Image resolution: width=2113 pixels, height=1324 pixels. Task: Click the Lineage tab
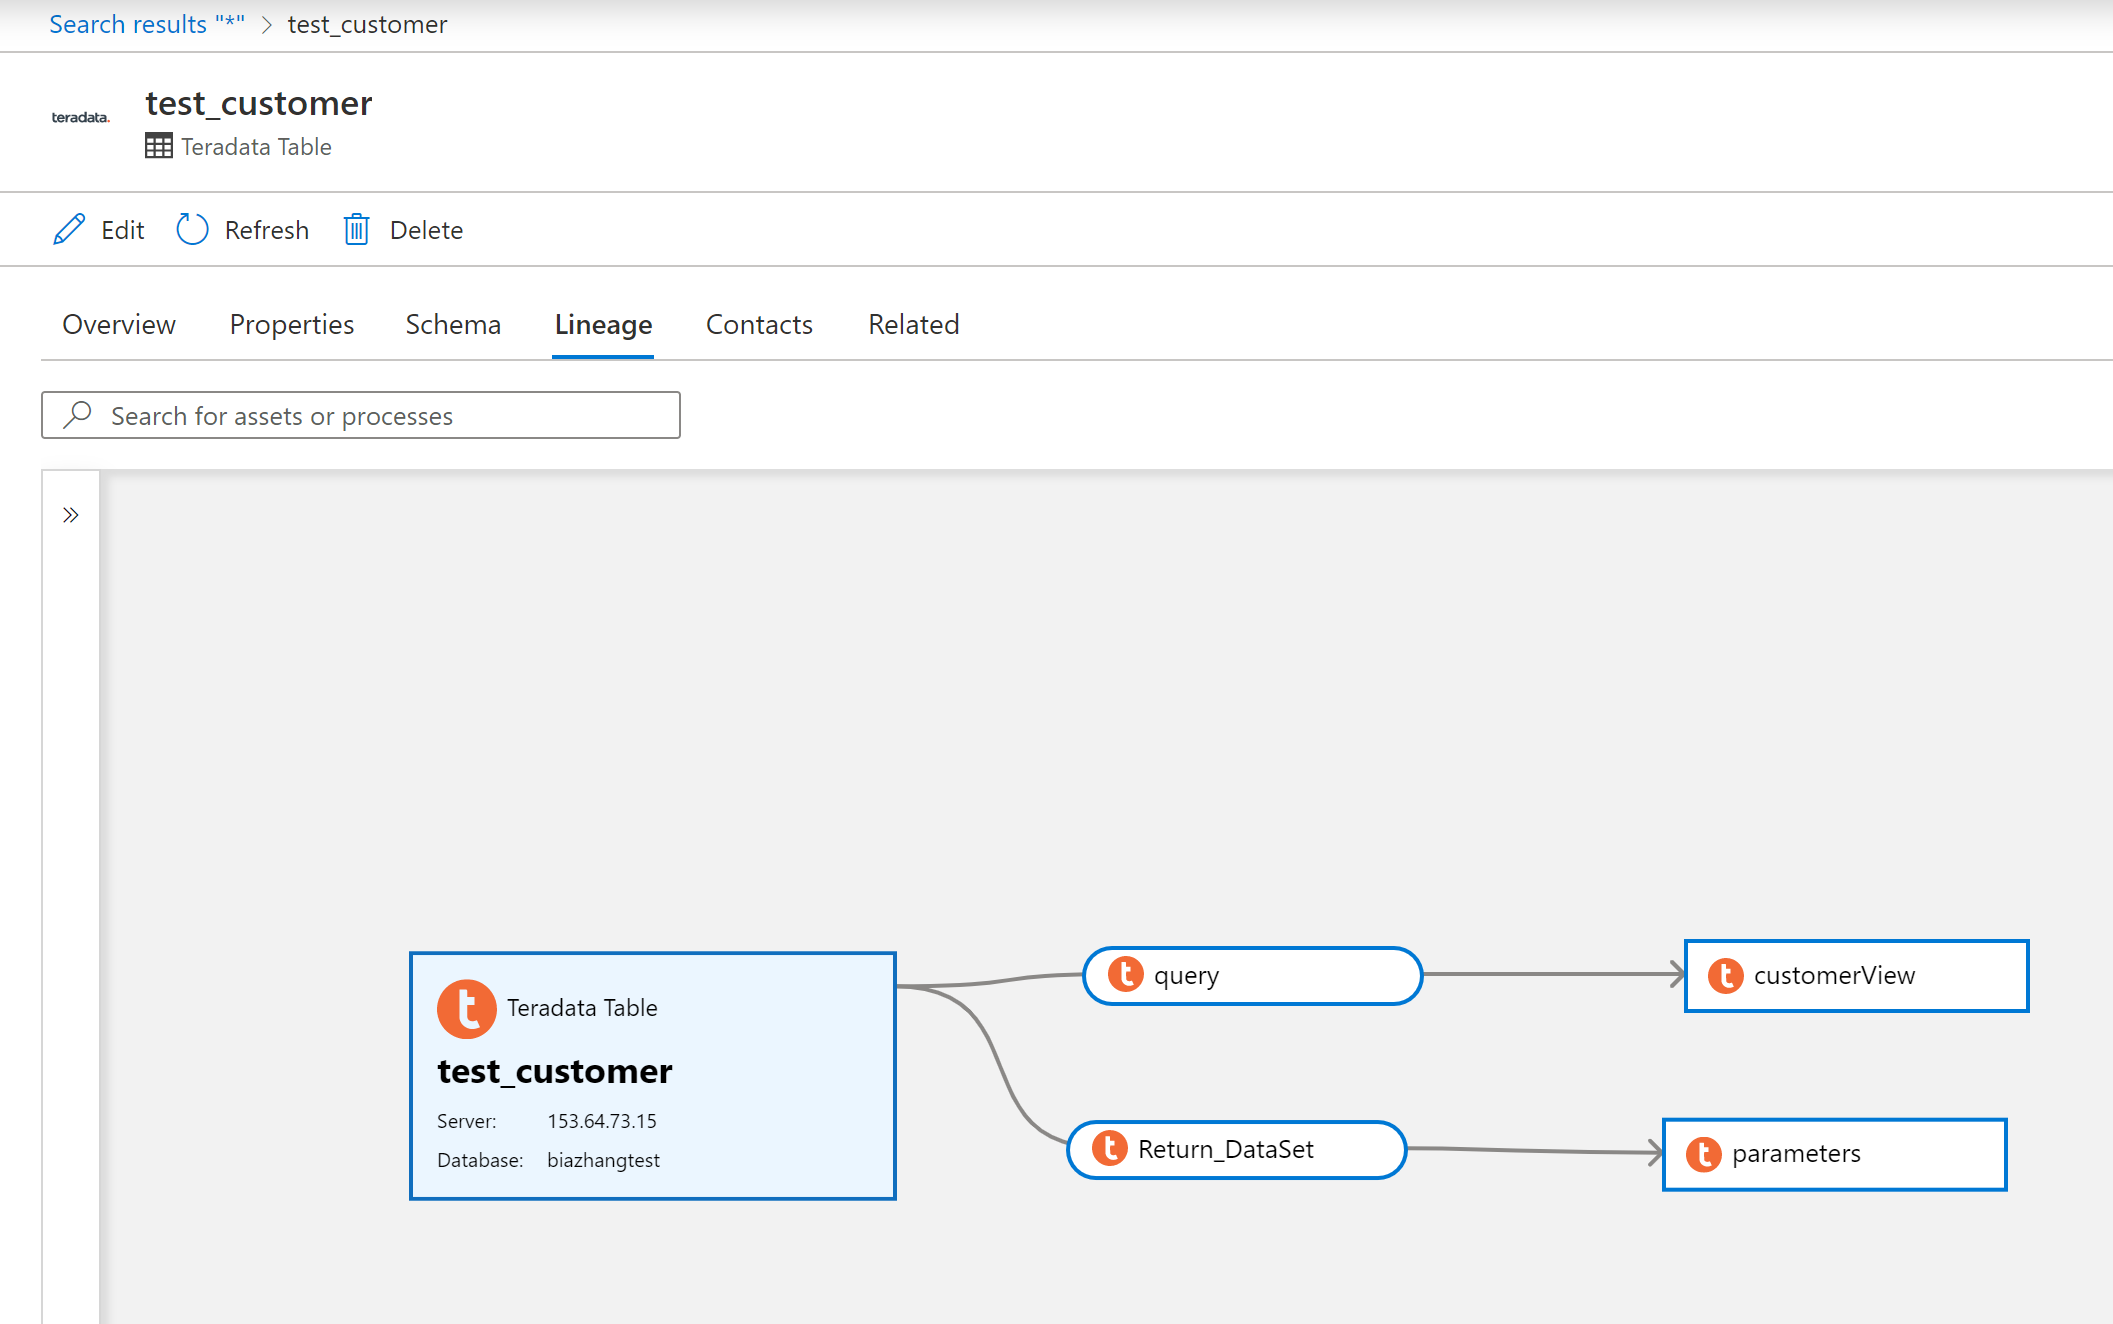click(604, 322)
